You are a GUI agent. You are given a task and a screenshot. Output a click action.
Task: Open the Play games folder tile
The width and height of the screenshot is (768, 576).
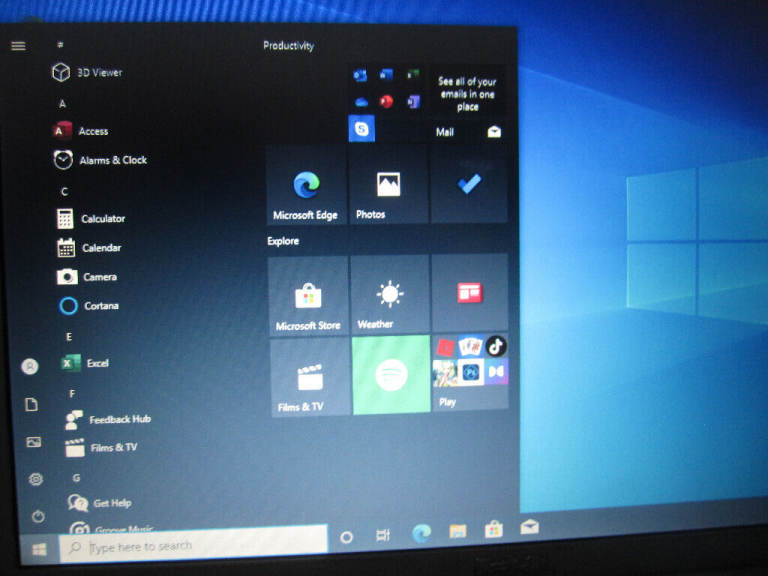470,371
